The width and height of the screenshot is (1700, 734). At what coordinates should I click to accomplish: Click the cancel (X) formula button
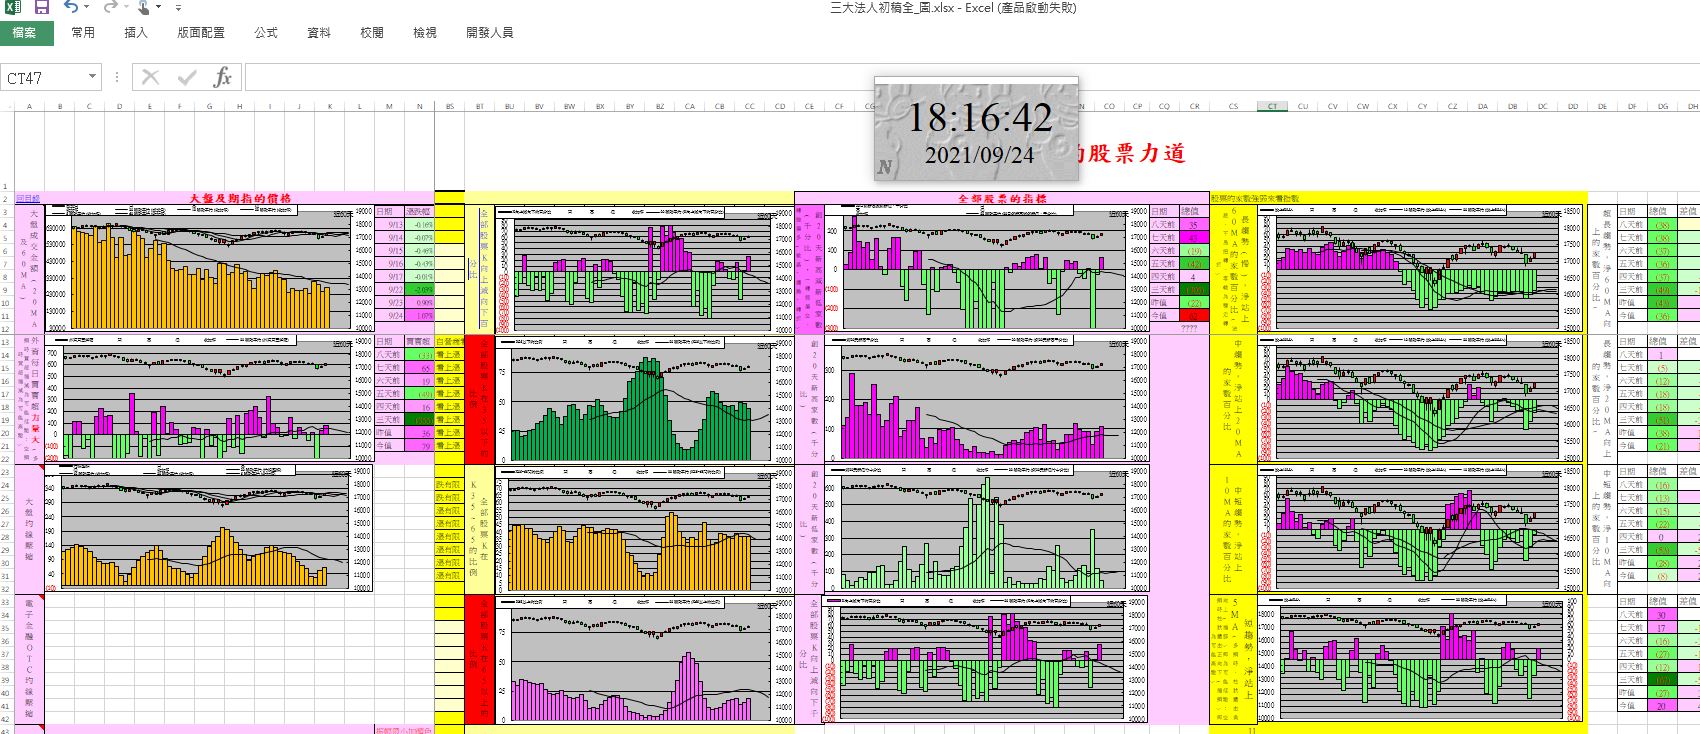150,77
